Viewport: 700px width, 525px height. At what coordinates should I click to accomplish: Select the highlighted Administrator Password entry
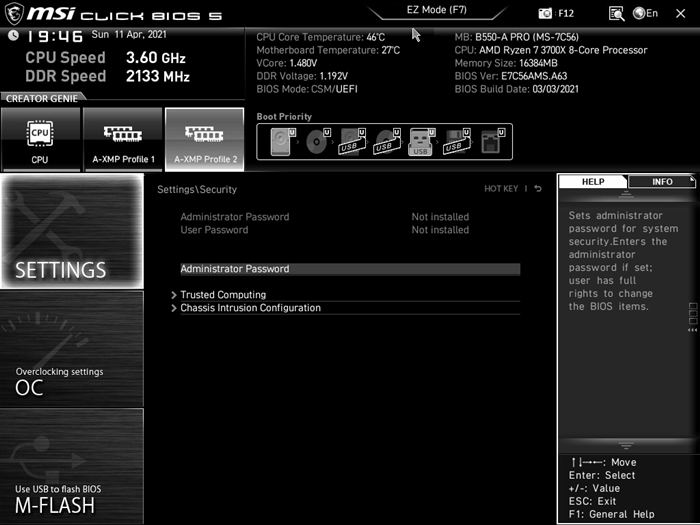click(350, 269)
